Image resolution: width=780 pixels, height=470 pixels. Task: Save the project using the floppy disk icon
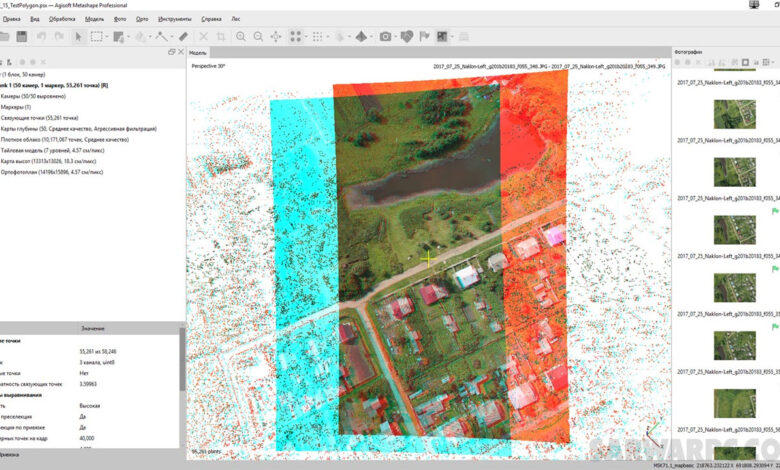click(x=21, y=36)
